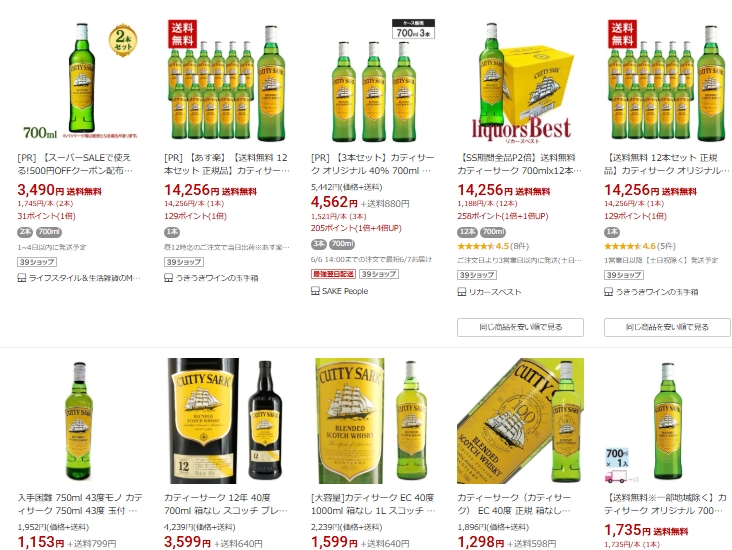Open the black Cutty Sark 12 bottle image
This screenshot has height=550, width=732.
[x=226, y=421]
